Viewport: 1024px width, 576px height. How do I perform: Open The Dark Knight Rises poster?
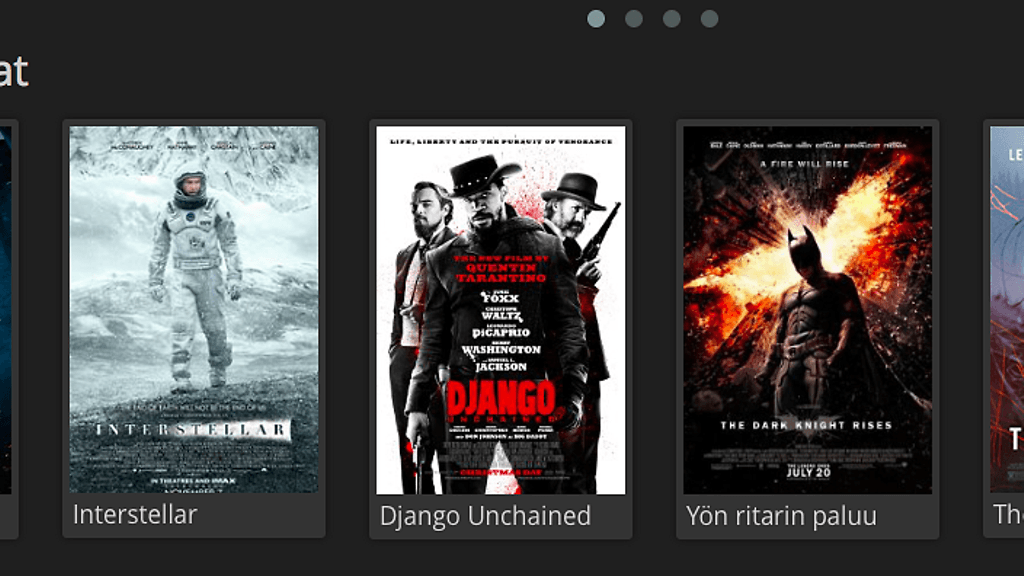[x=808, y=310]
